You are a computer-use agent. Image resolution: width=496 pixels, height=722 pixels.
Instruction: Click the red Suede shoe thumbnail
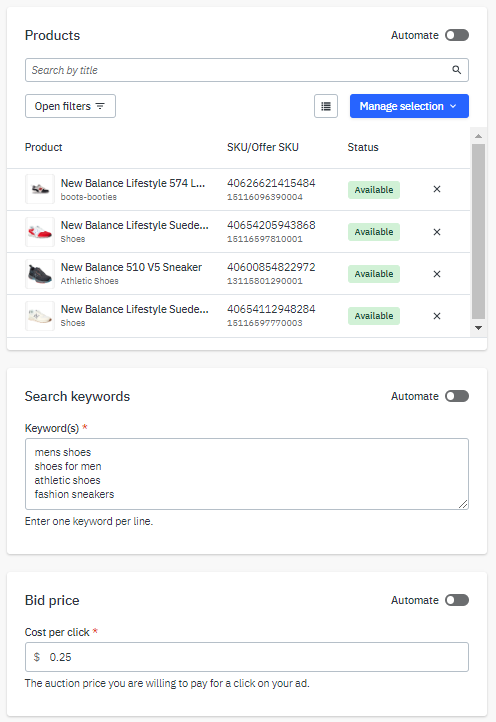[40, 232]
